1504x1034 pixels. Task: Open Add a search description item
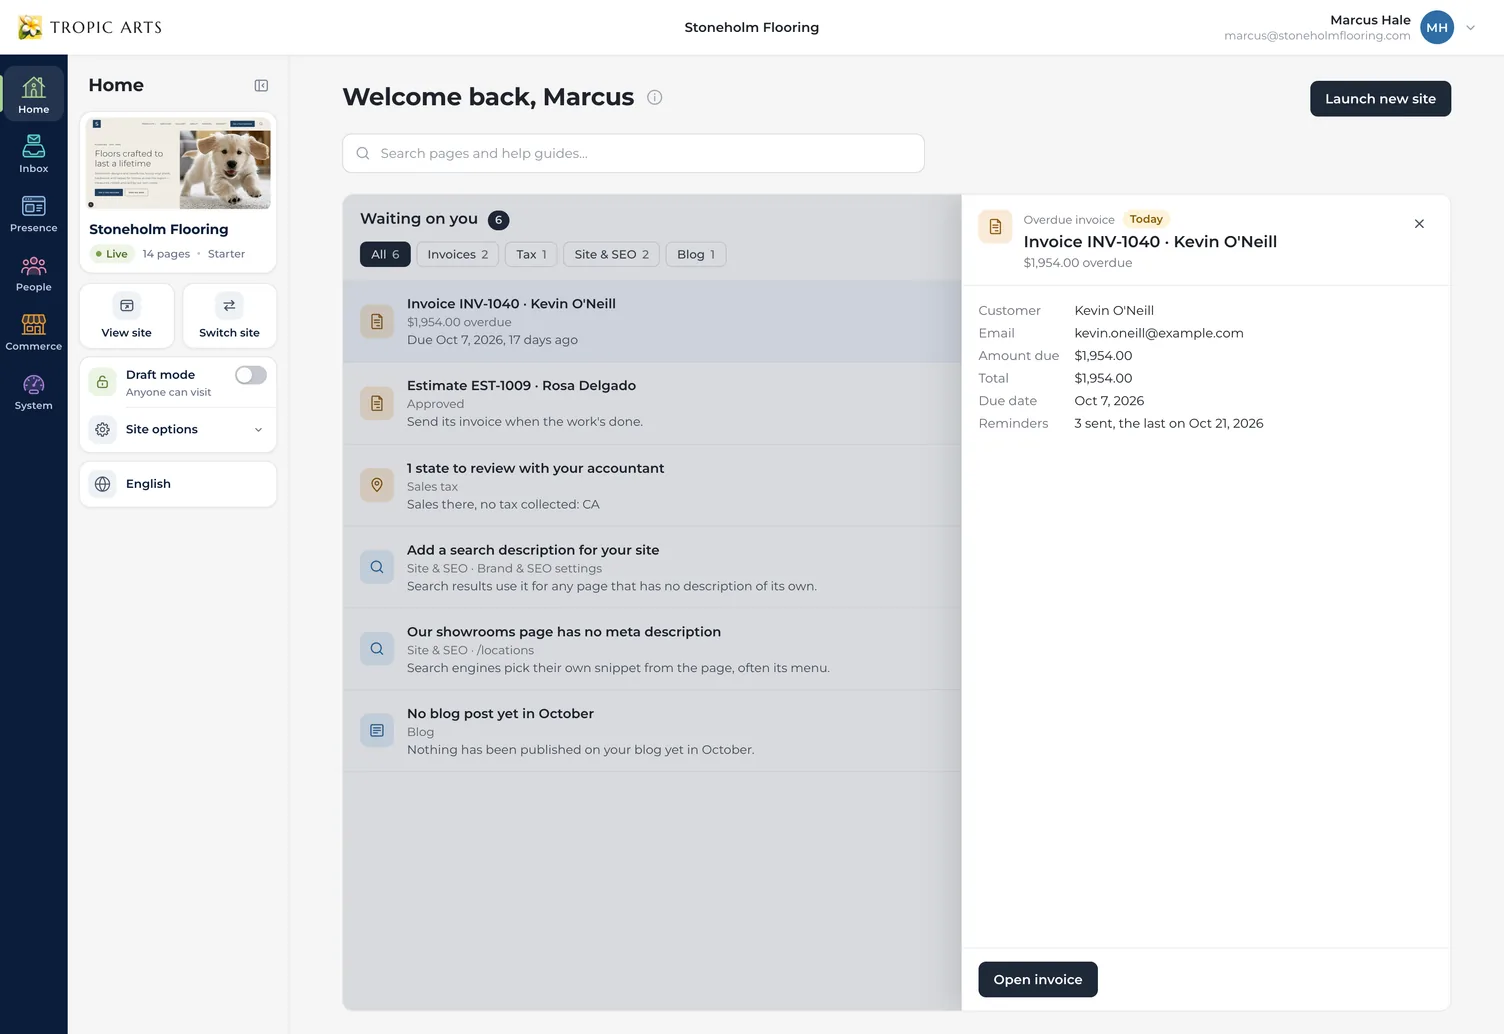652,567
